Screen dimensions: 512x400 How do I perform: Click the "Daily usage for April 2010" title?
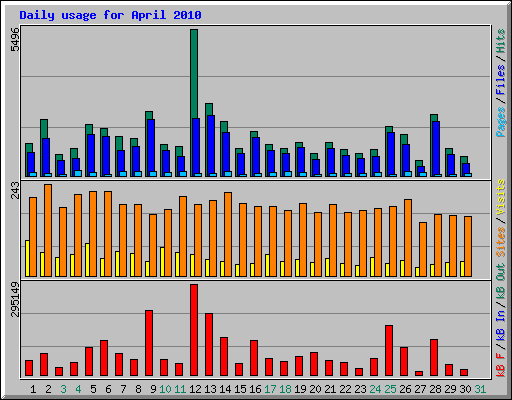click(x=110, y=15)
